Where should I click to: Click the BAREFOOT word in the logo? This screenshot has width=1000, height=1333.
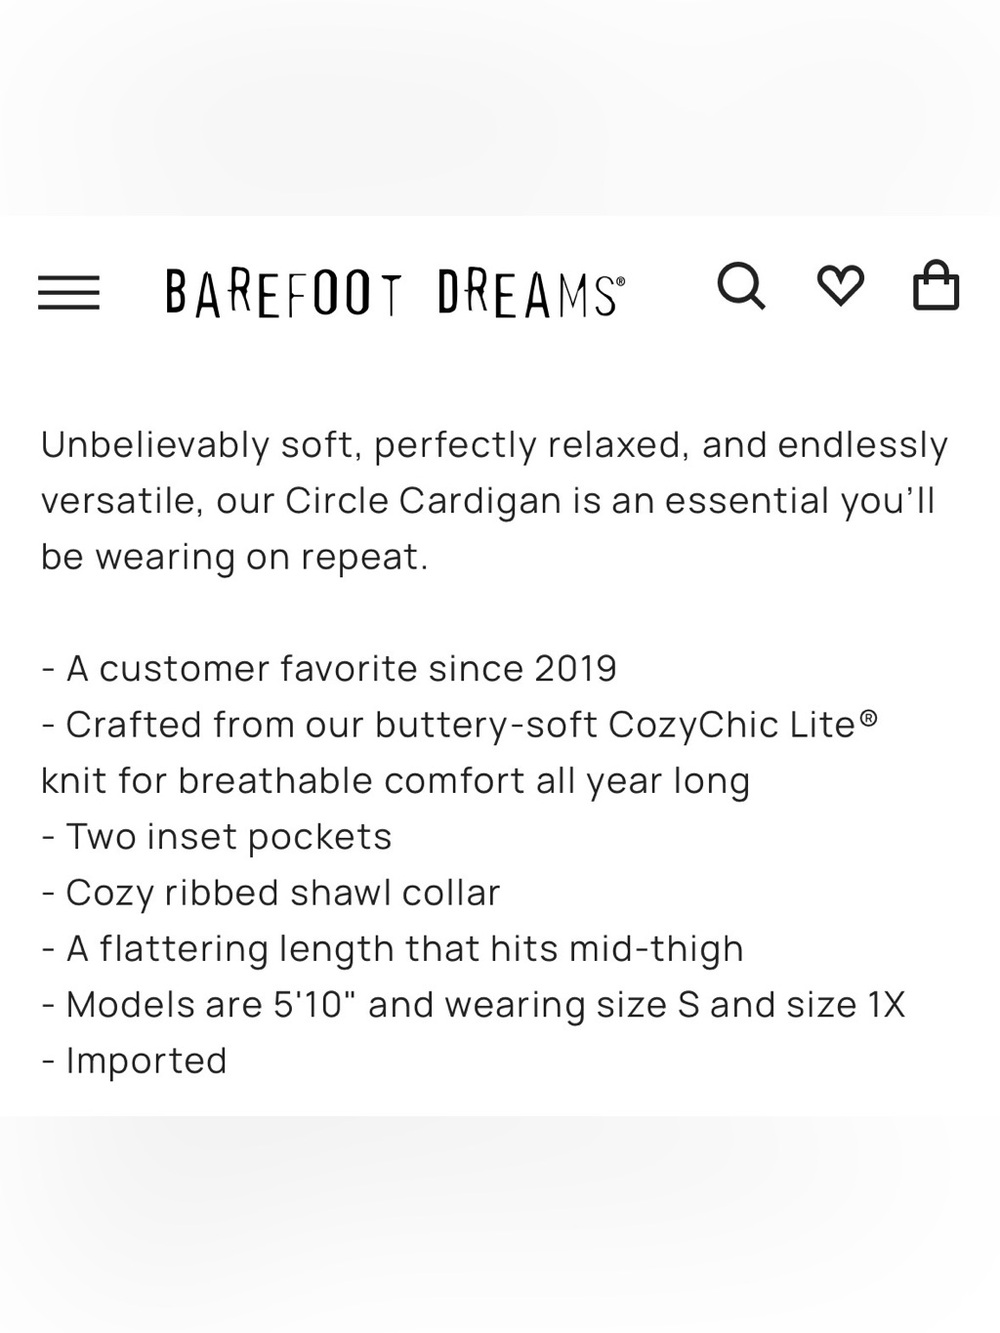284,294
